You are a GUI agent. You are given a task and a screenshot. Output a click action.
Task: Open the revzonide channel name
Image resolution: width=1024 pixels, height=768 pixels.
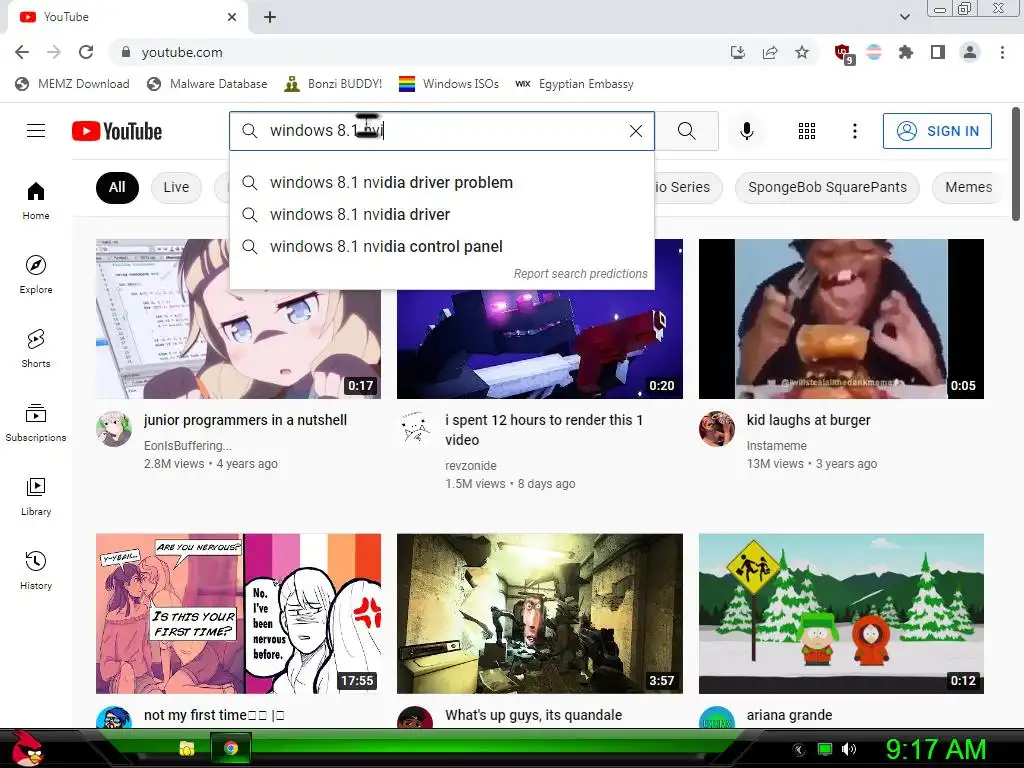coord(471,466)
